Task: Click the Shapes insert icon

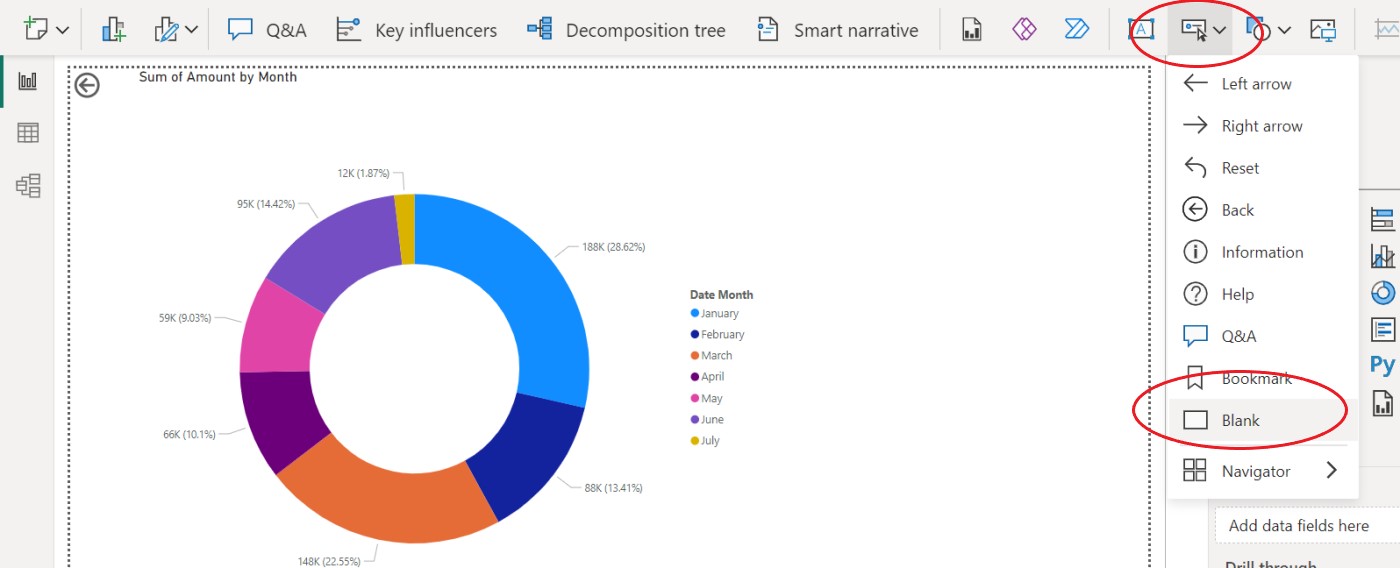Action: pyautogui.click(x=1258, y=30)
